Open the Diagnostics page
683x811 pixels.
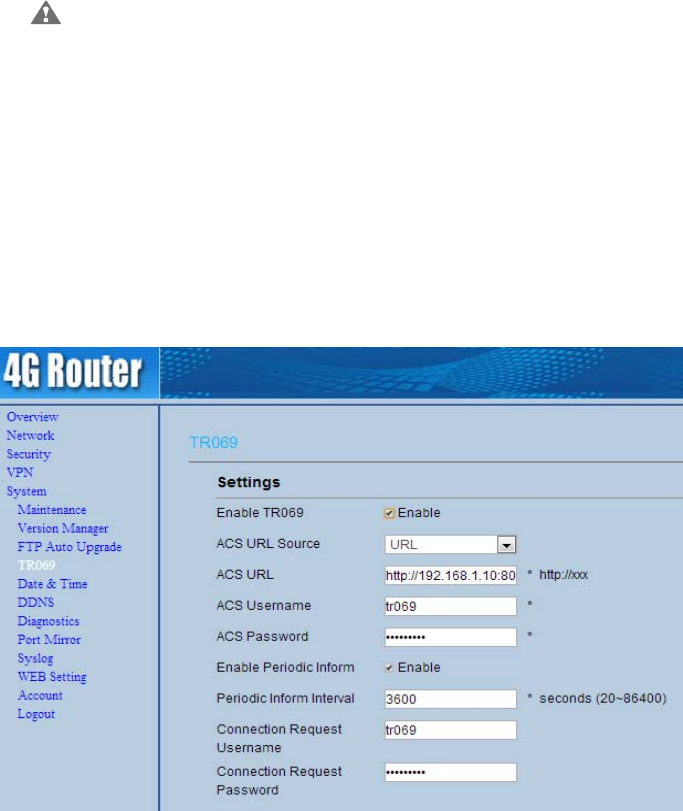[x=48, y=621]
